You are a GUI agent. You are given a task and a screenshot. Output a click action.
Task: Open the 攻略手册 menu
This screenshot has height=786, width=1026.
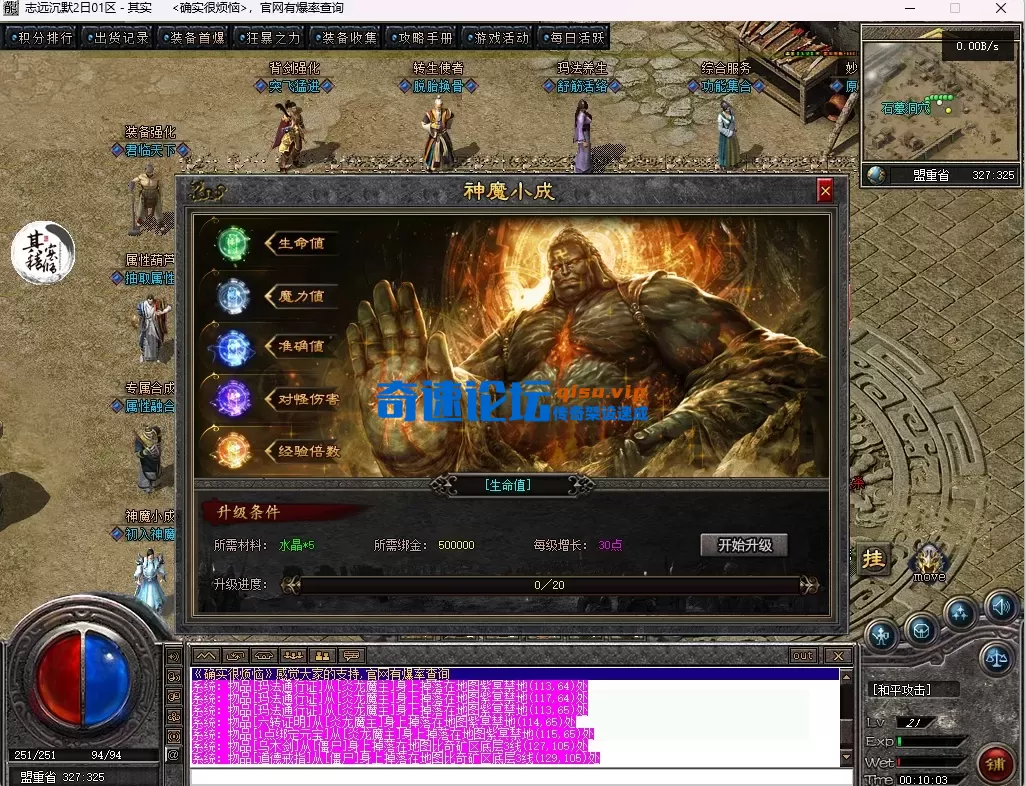point(421,38)
